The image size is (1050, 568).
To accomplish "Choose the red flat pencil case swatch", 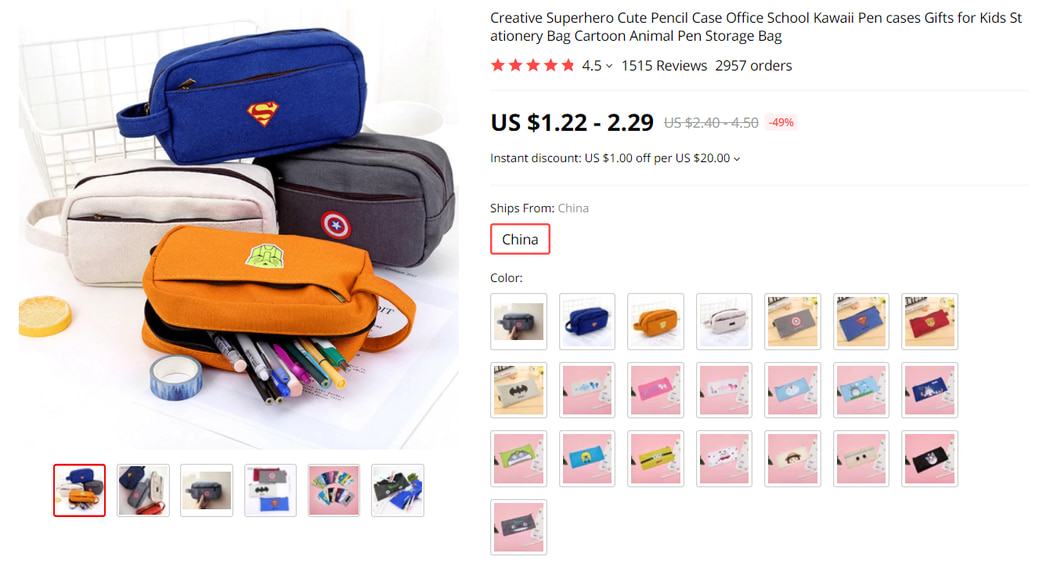I will [929, 322].
